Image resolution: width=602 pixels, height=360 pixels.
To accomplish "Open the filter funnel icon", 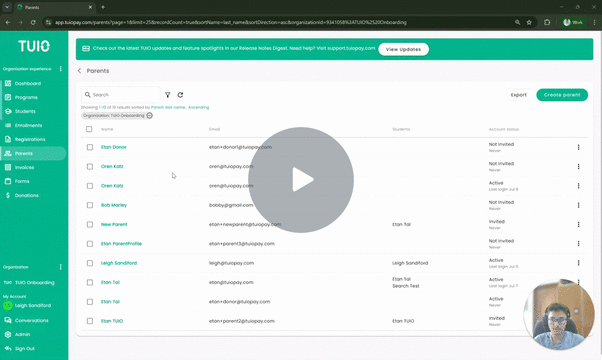I will click(x=168, y=95).
